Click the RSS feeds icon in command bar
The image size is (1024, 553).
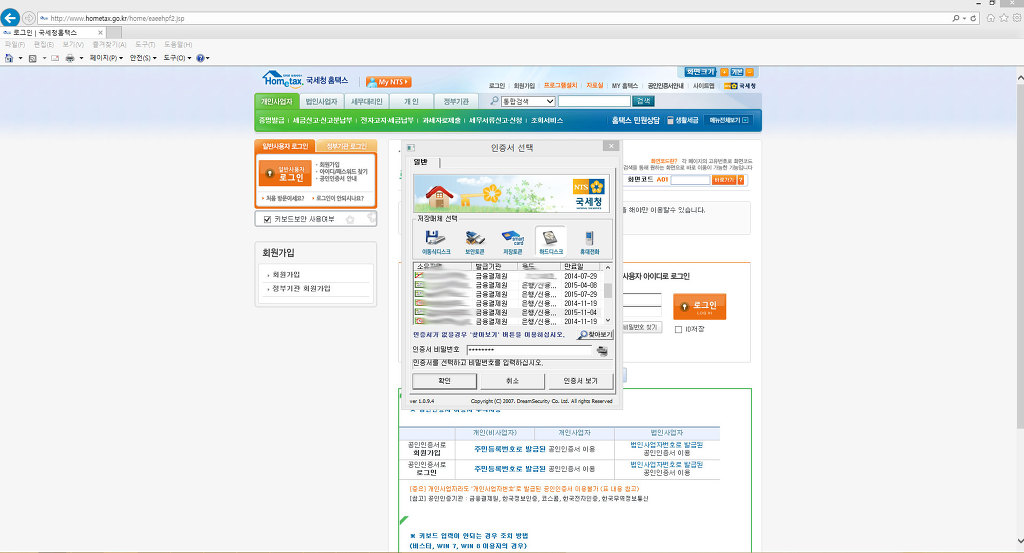(33, 58)
